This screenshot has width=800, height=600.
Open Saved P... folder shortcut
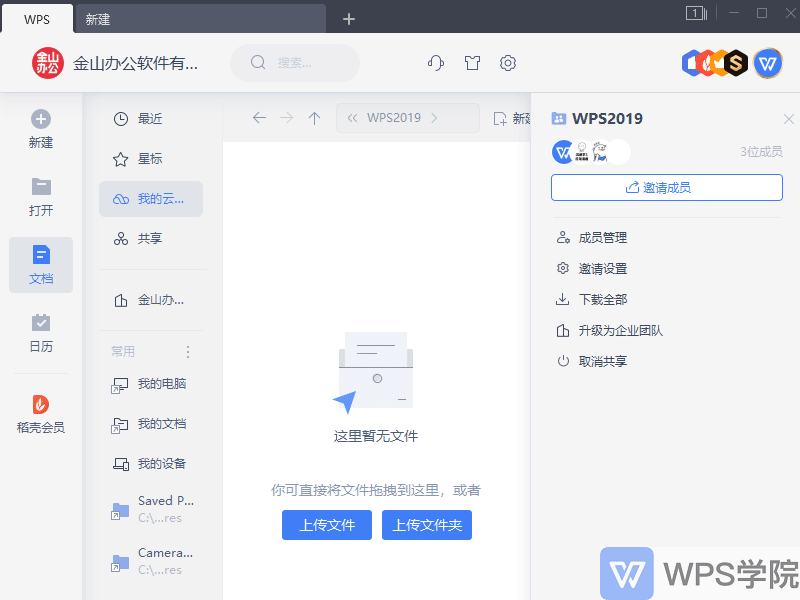pyautogui.click(x=151, y=509)
